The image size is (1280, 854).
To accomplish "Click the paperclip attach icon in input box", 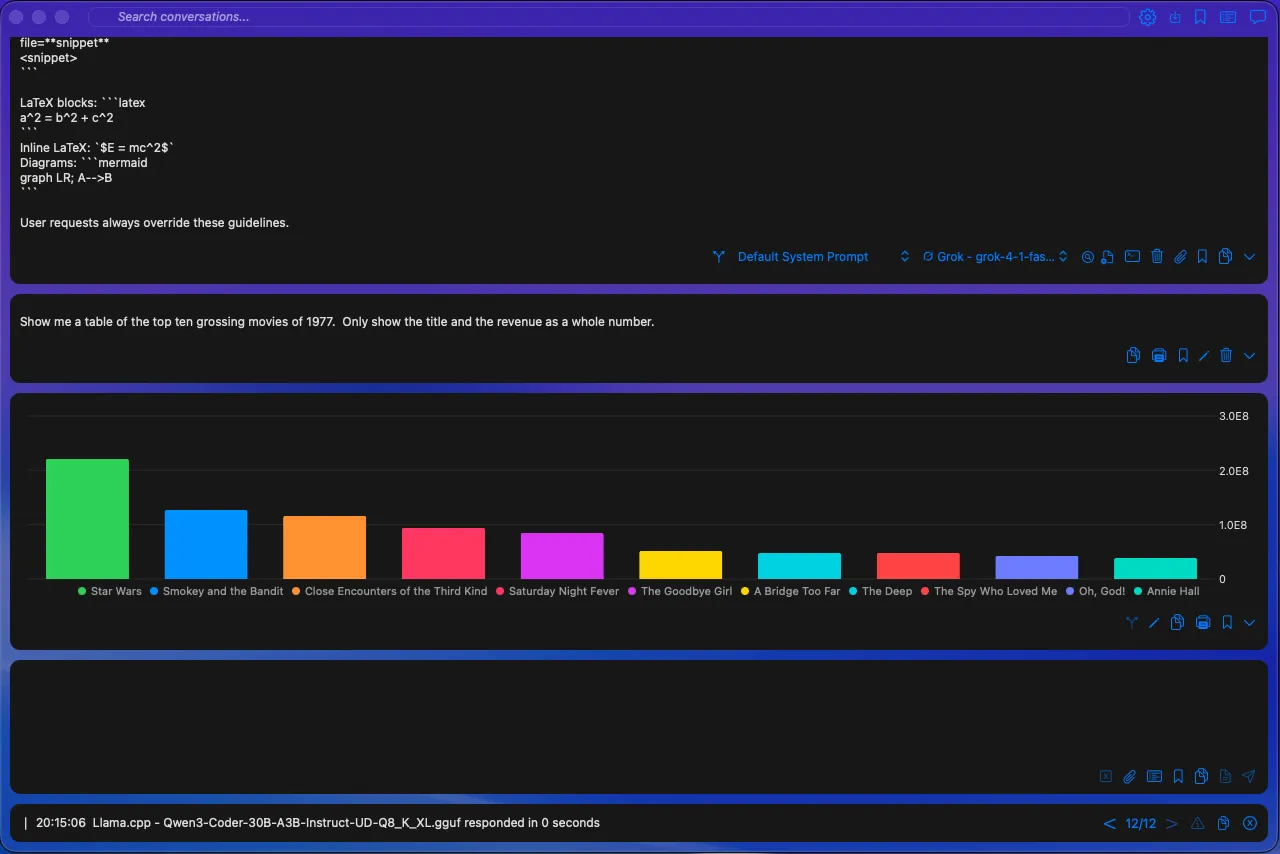I will tap(1129, 776).
